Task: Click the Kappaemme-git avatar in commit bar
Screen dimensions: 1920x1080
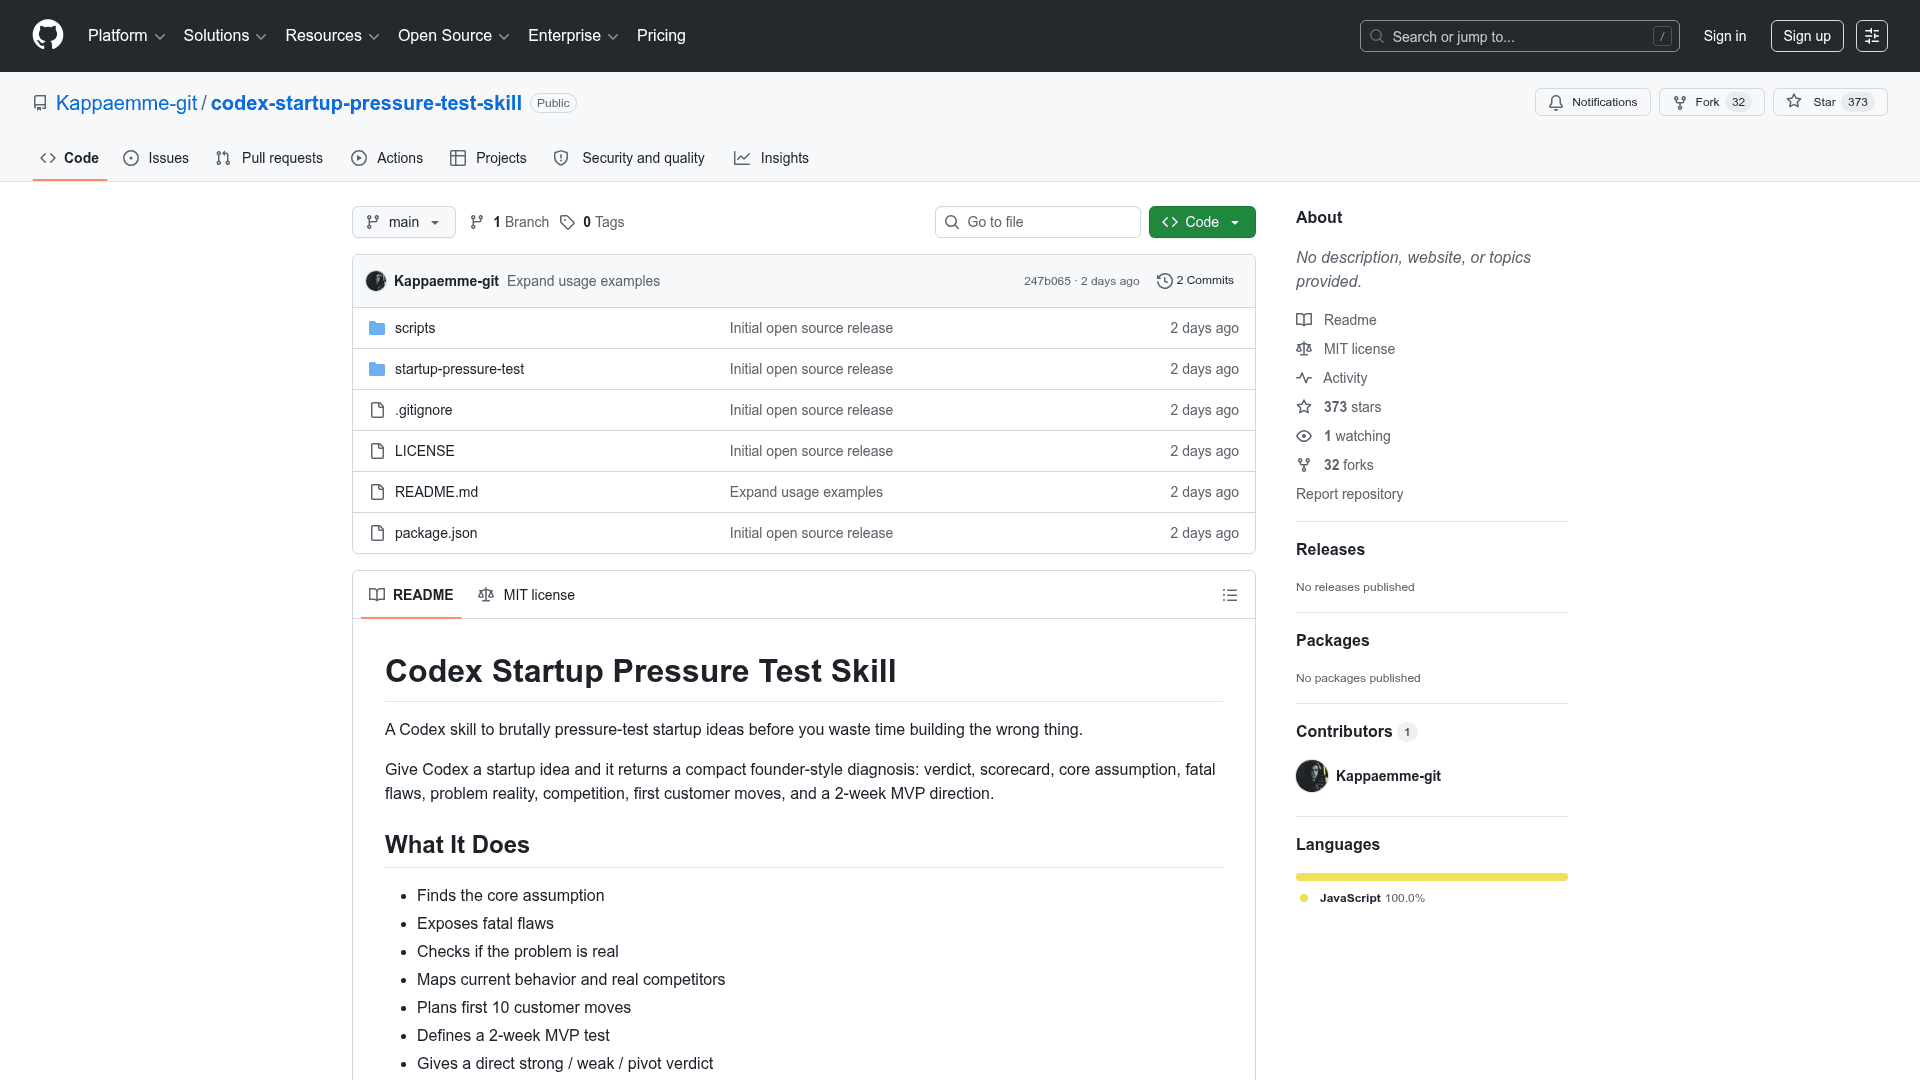Action: [x=376, y=281]
